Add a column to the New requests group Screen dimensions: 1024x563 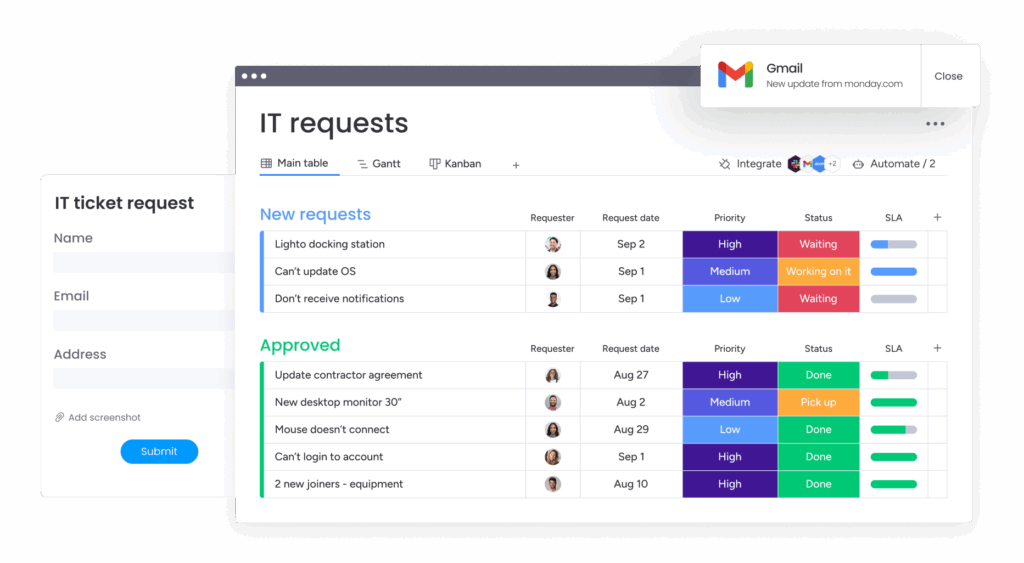[937, 217]
